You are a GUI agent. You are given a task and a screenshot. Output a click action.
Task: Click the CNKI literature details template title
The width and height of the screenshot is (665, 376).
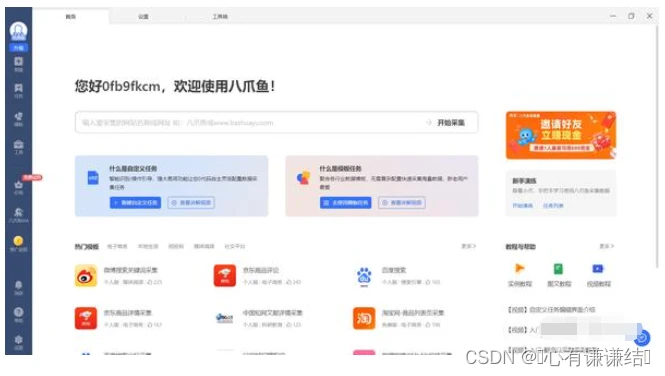[x=272, y=313]
